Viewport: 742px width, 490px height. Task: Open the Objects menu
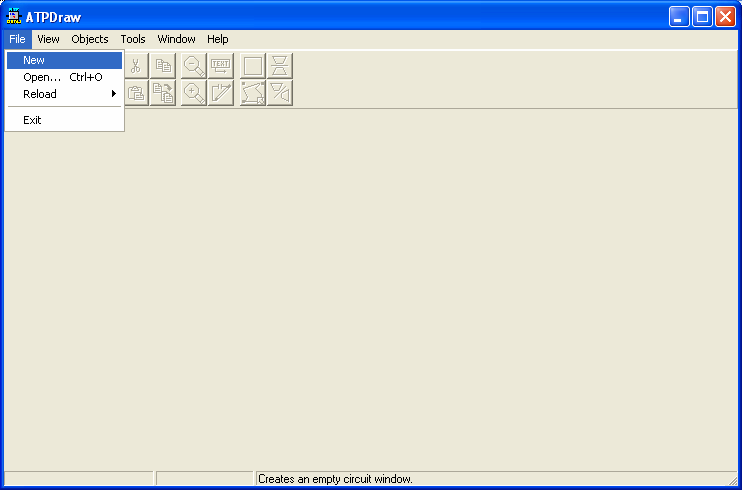(90, 39)
